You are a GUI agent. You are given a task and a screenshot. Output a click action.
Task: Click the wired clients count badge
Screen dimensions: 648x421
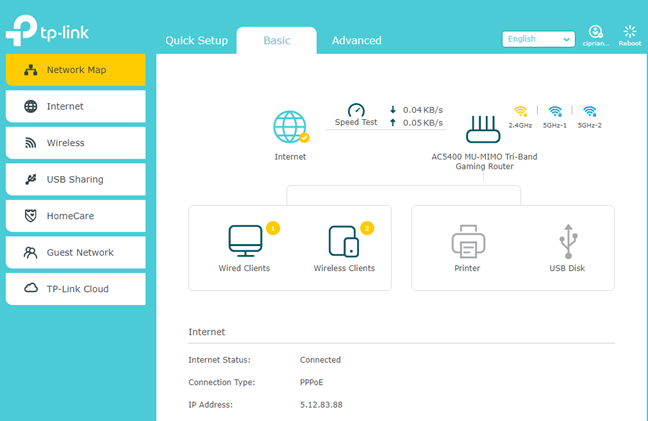click(x=273, y=228)
